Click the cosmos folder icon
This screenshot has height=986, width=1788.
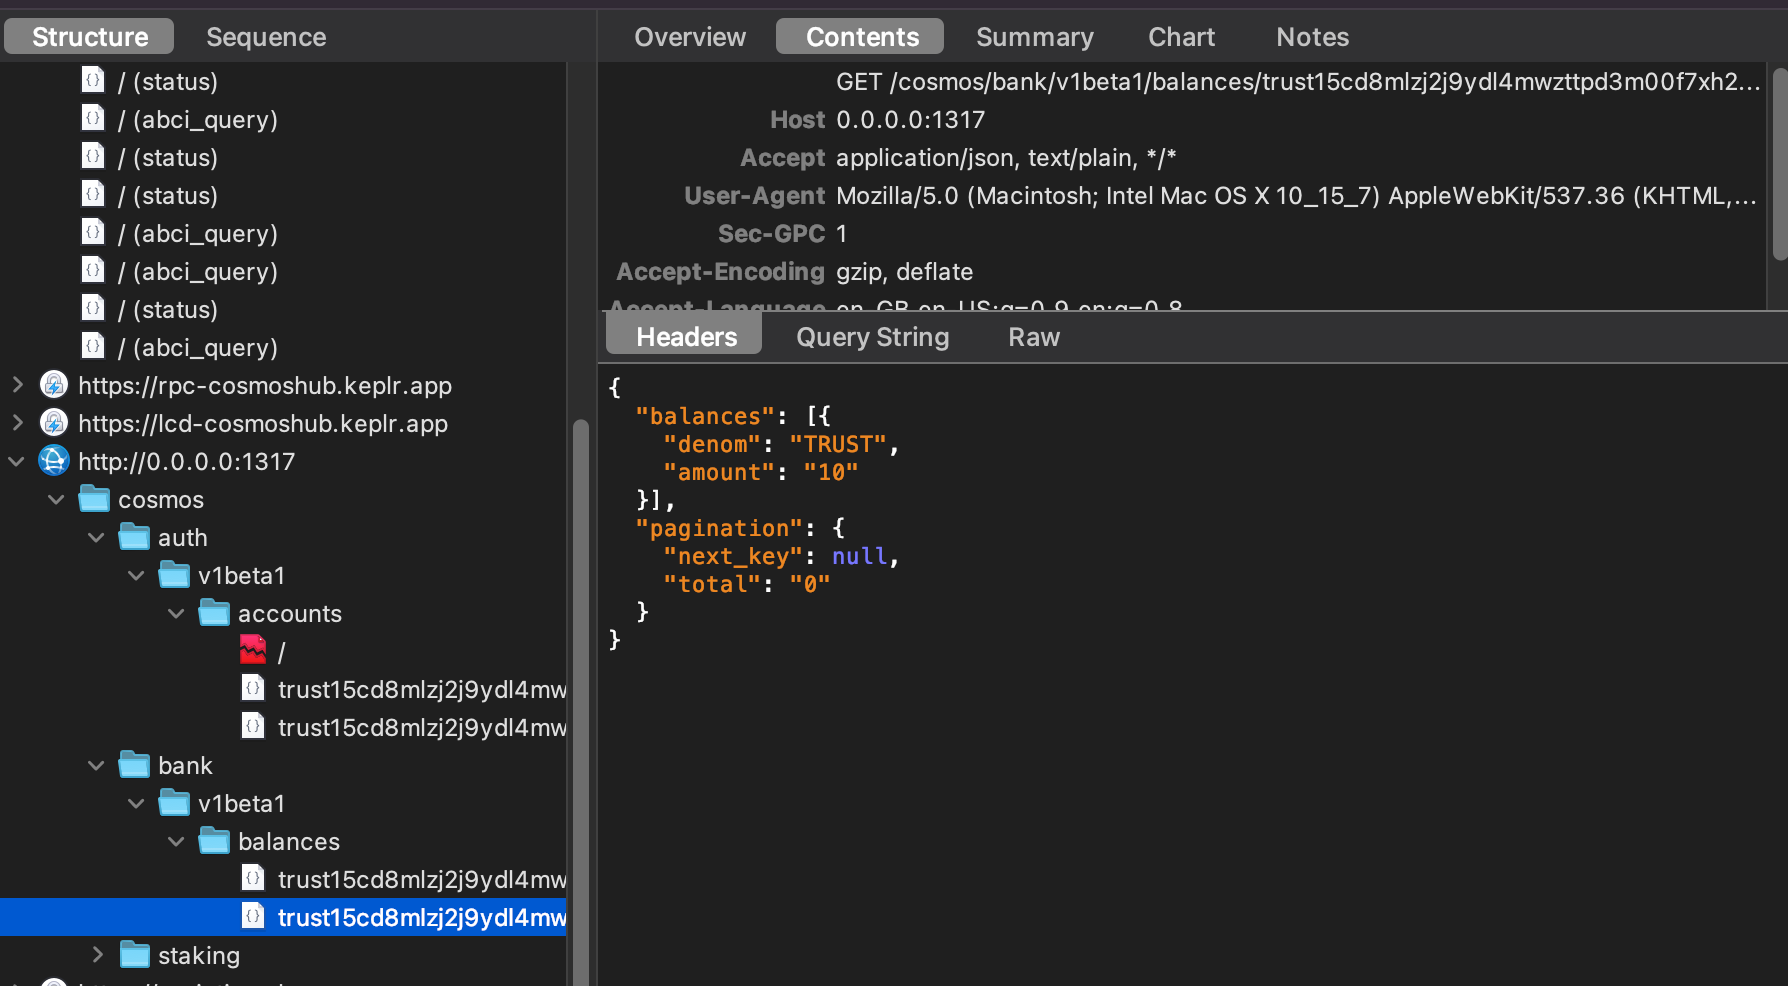pyautogui.click(x=94, y=498)
